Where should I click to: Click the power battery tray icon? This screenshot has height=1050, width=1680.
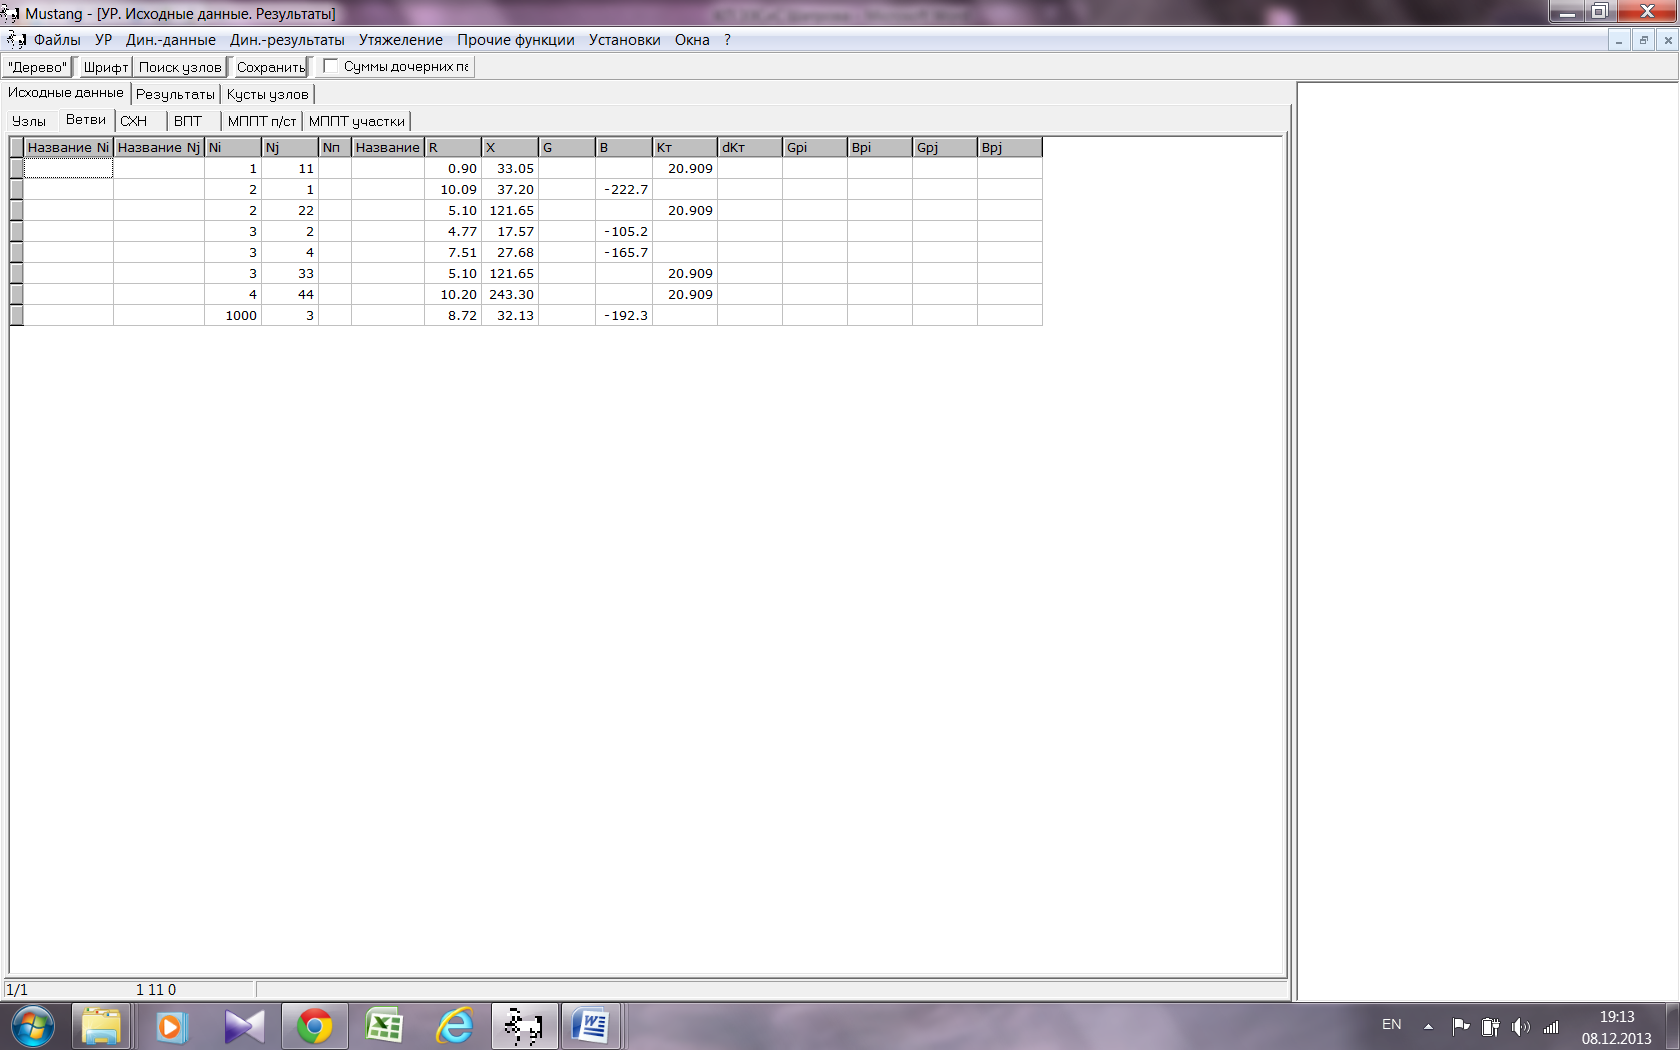1490,1026
